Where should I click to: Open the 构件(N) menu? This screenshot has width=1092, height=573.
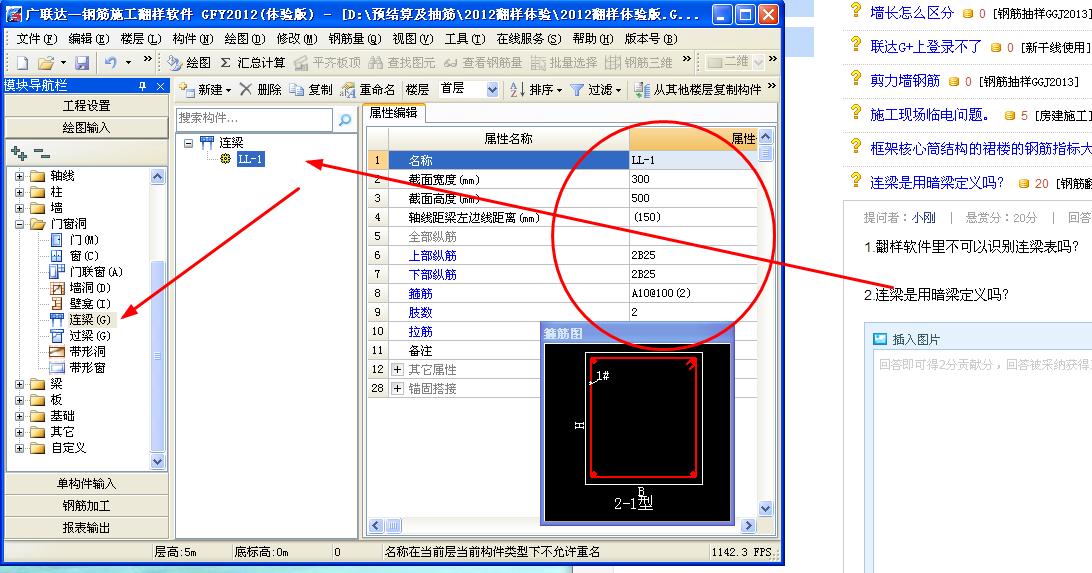coord(193,39)
